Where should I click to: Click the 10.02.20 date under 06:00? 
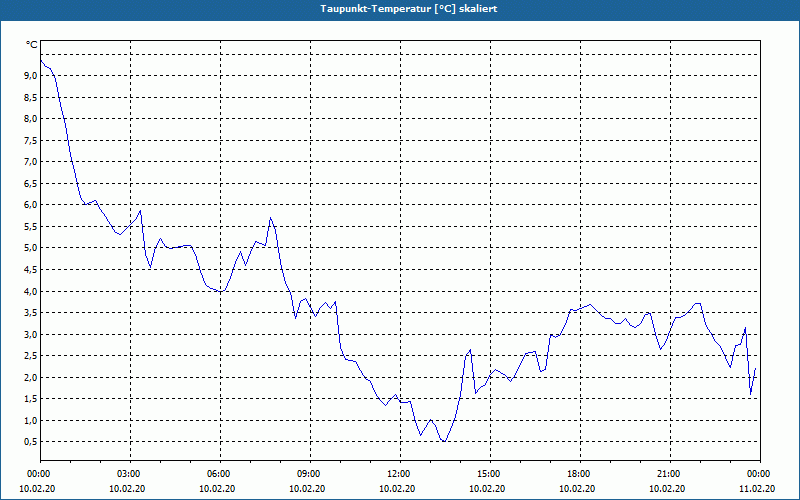(x=217, y=489)
